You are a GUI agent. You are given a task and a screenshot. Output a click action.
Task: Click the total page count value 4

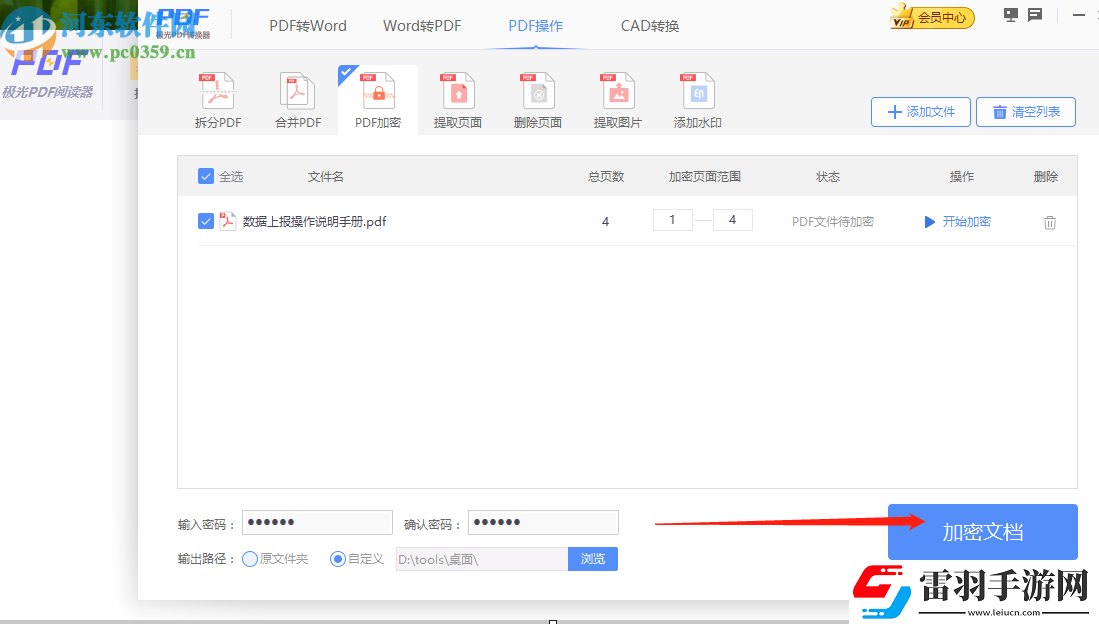(606, 222)
